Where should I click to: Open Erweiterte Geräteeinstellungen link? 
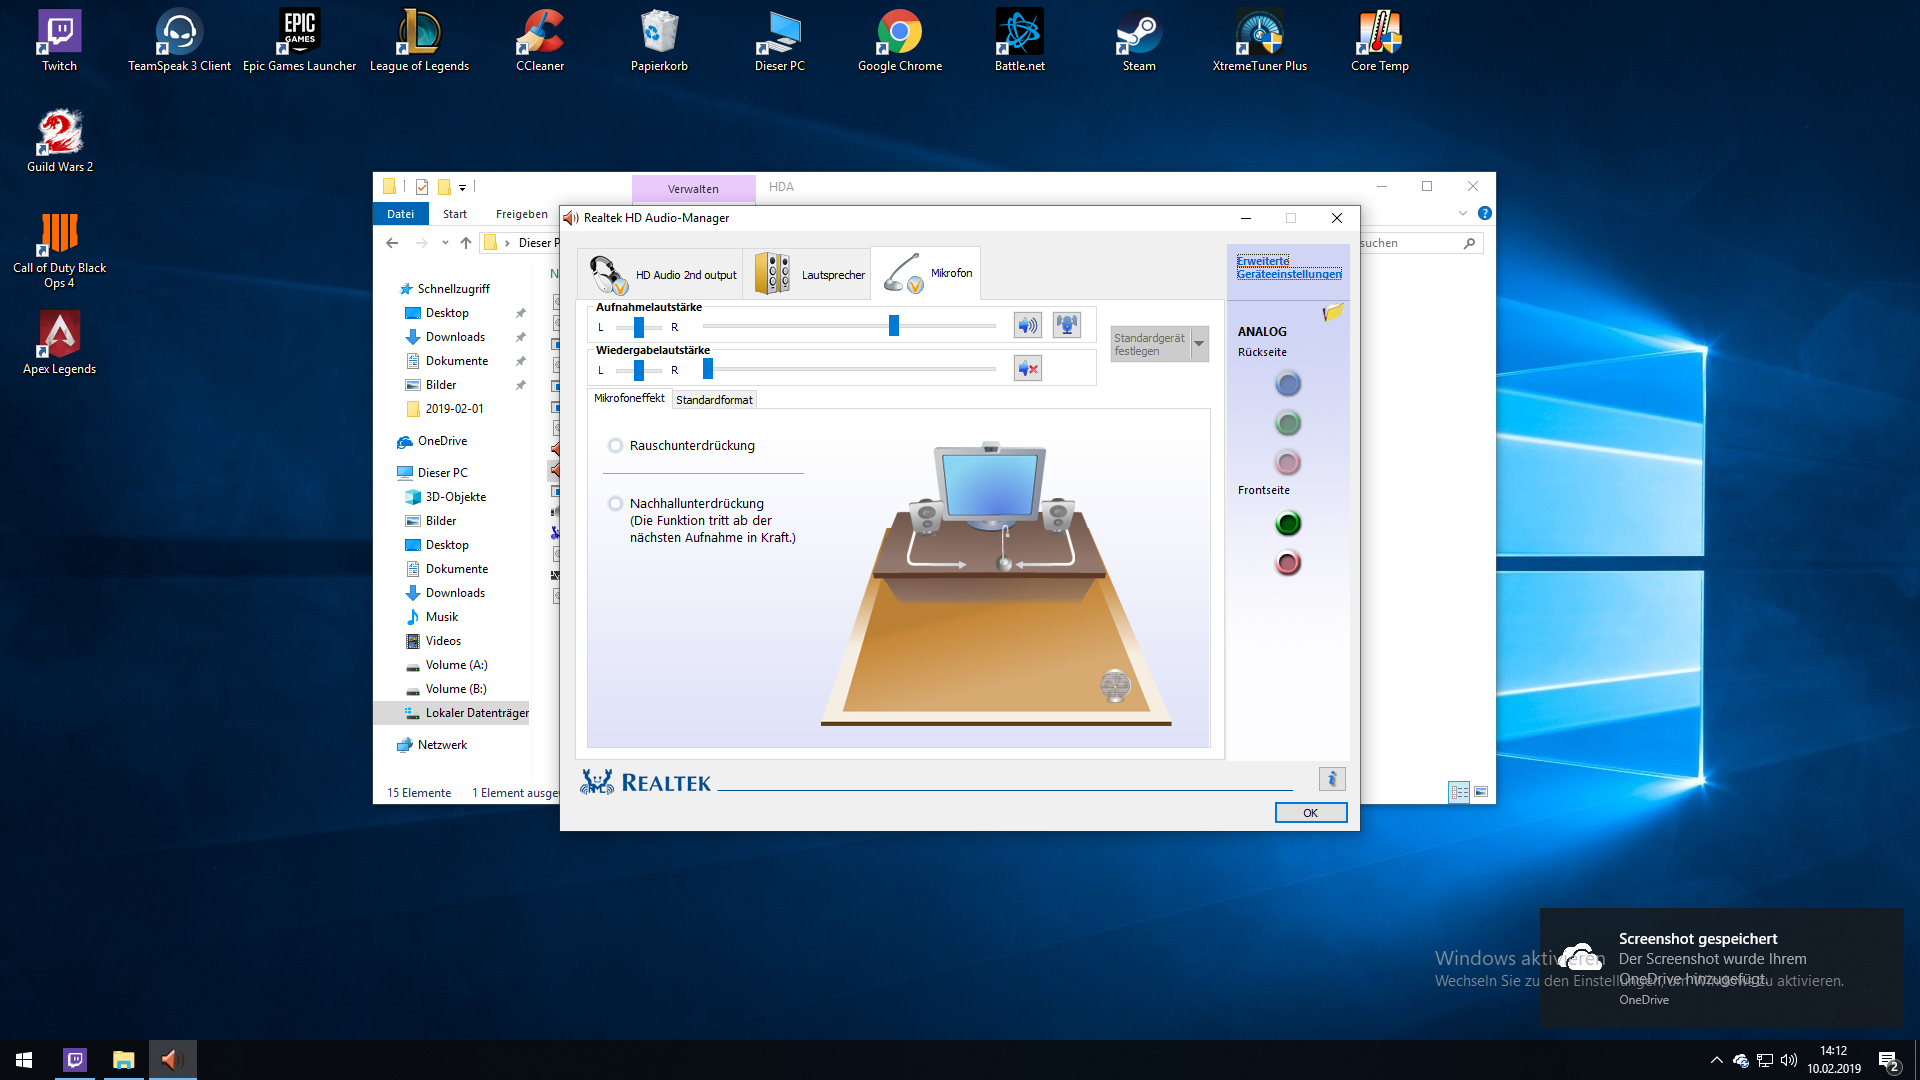1288,267
